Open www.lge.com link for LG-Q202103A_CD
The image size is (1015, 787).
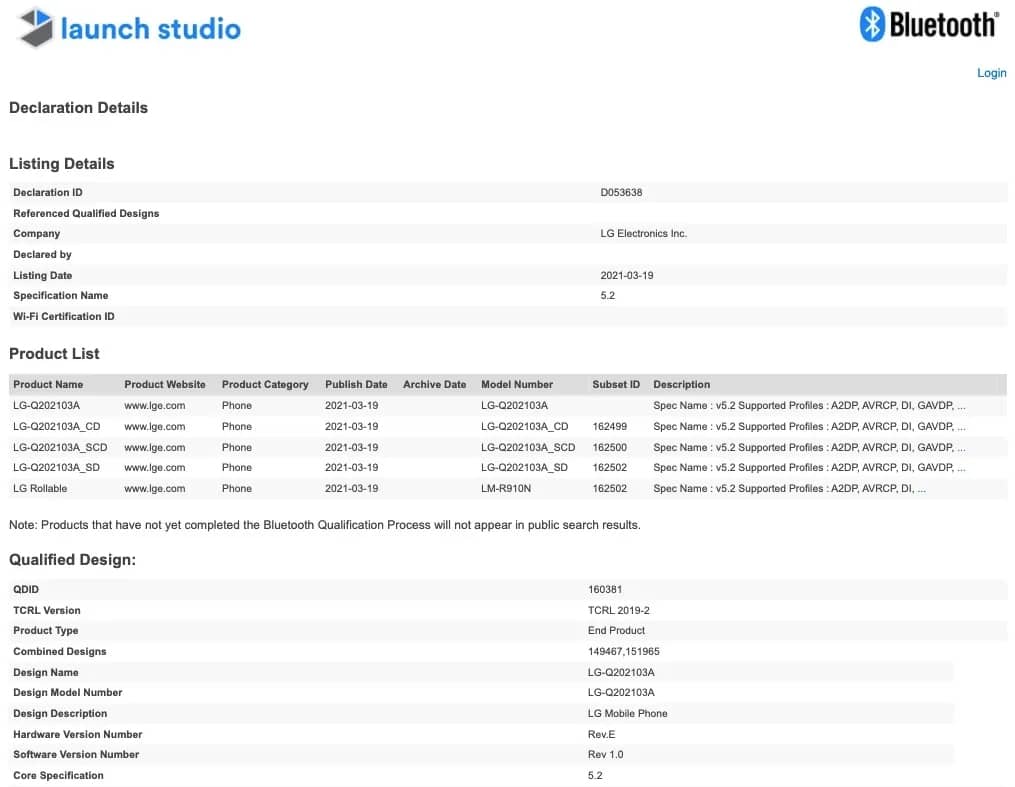(154, 427)
